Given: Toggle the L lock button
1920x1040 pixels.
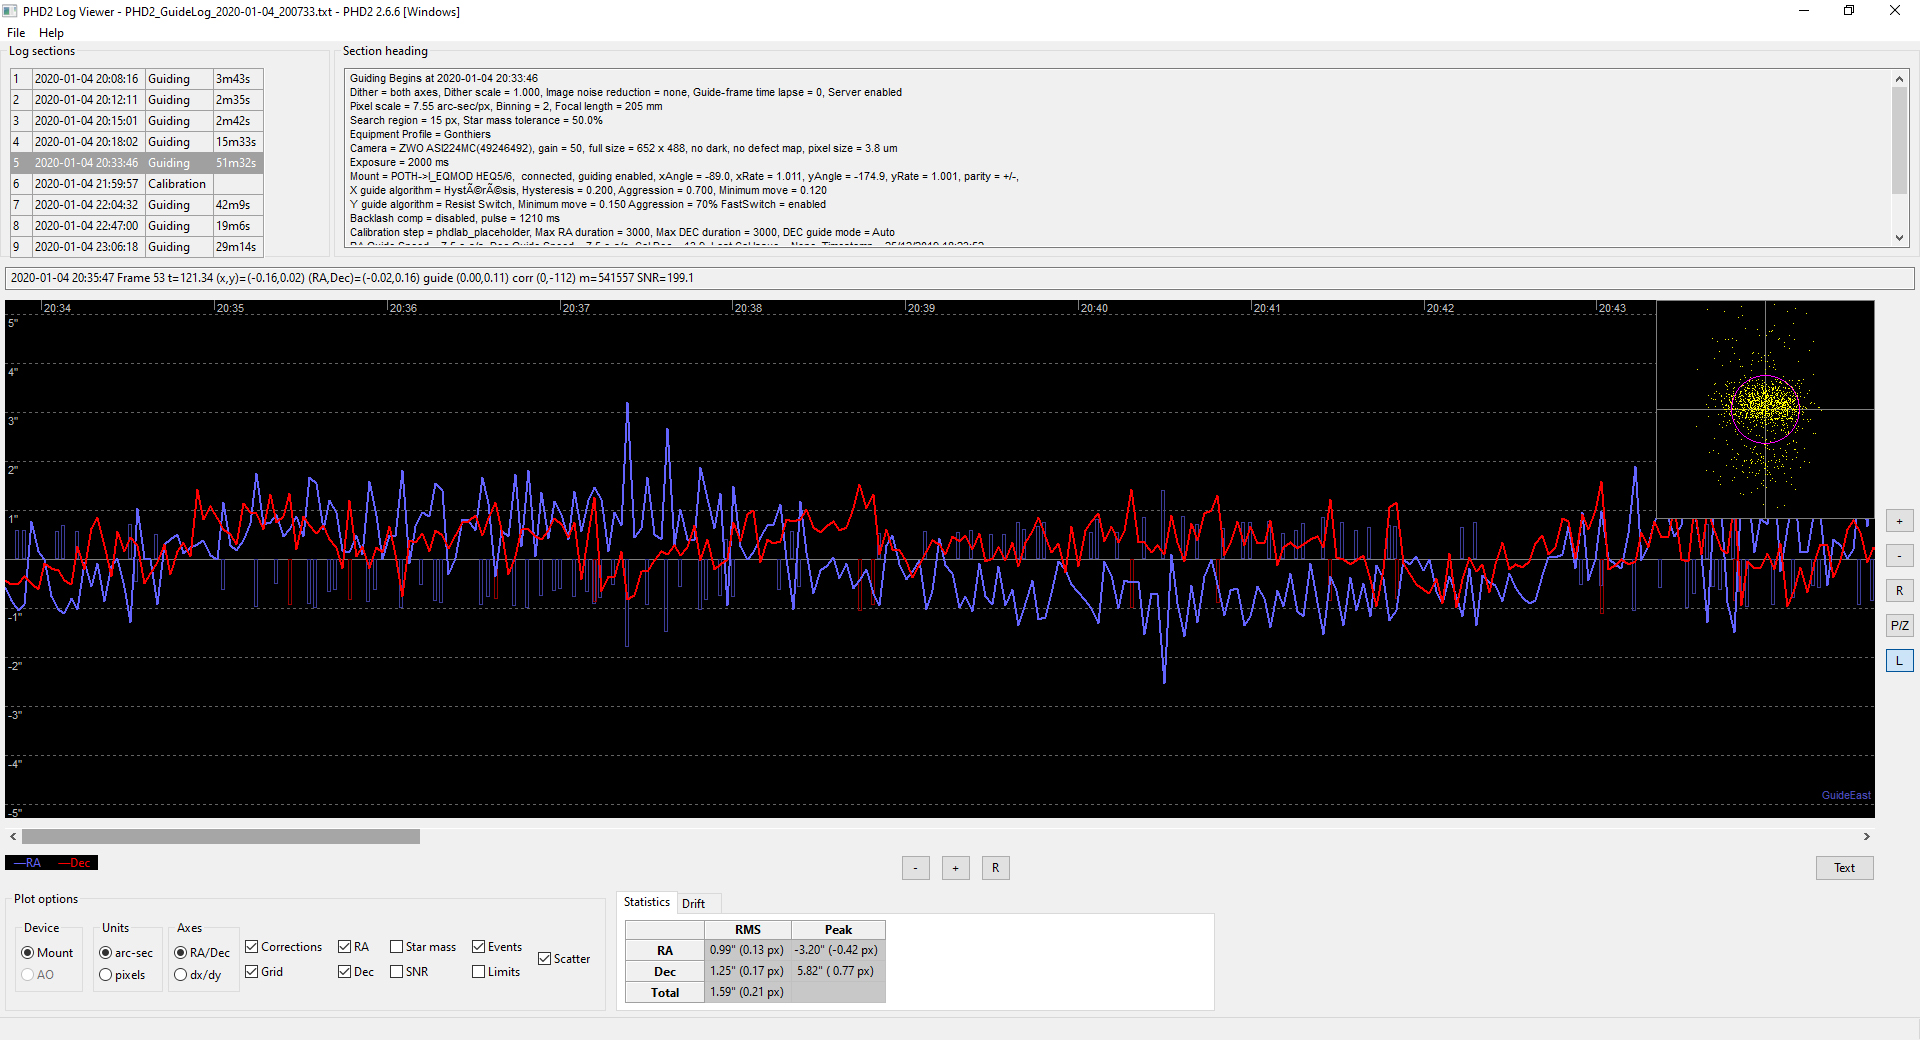Looking at the screenshot, I should click(x=1899, y=661).
